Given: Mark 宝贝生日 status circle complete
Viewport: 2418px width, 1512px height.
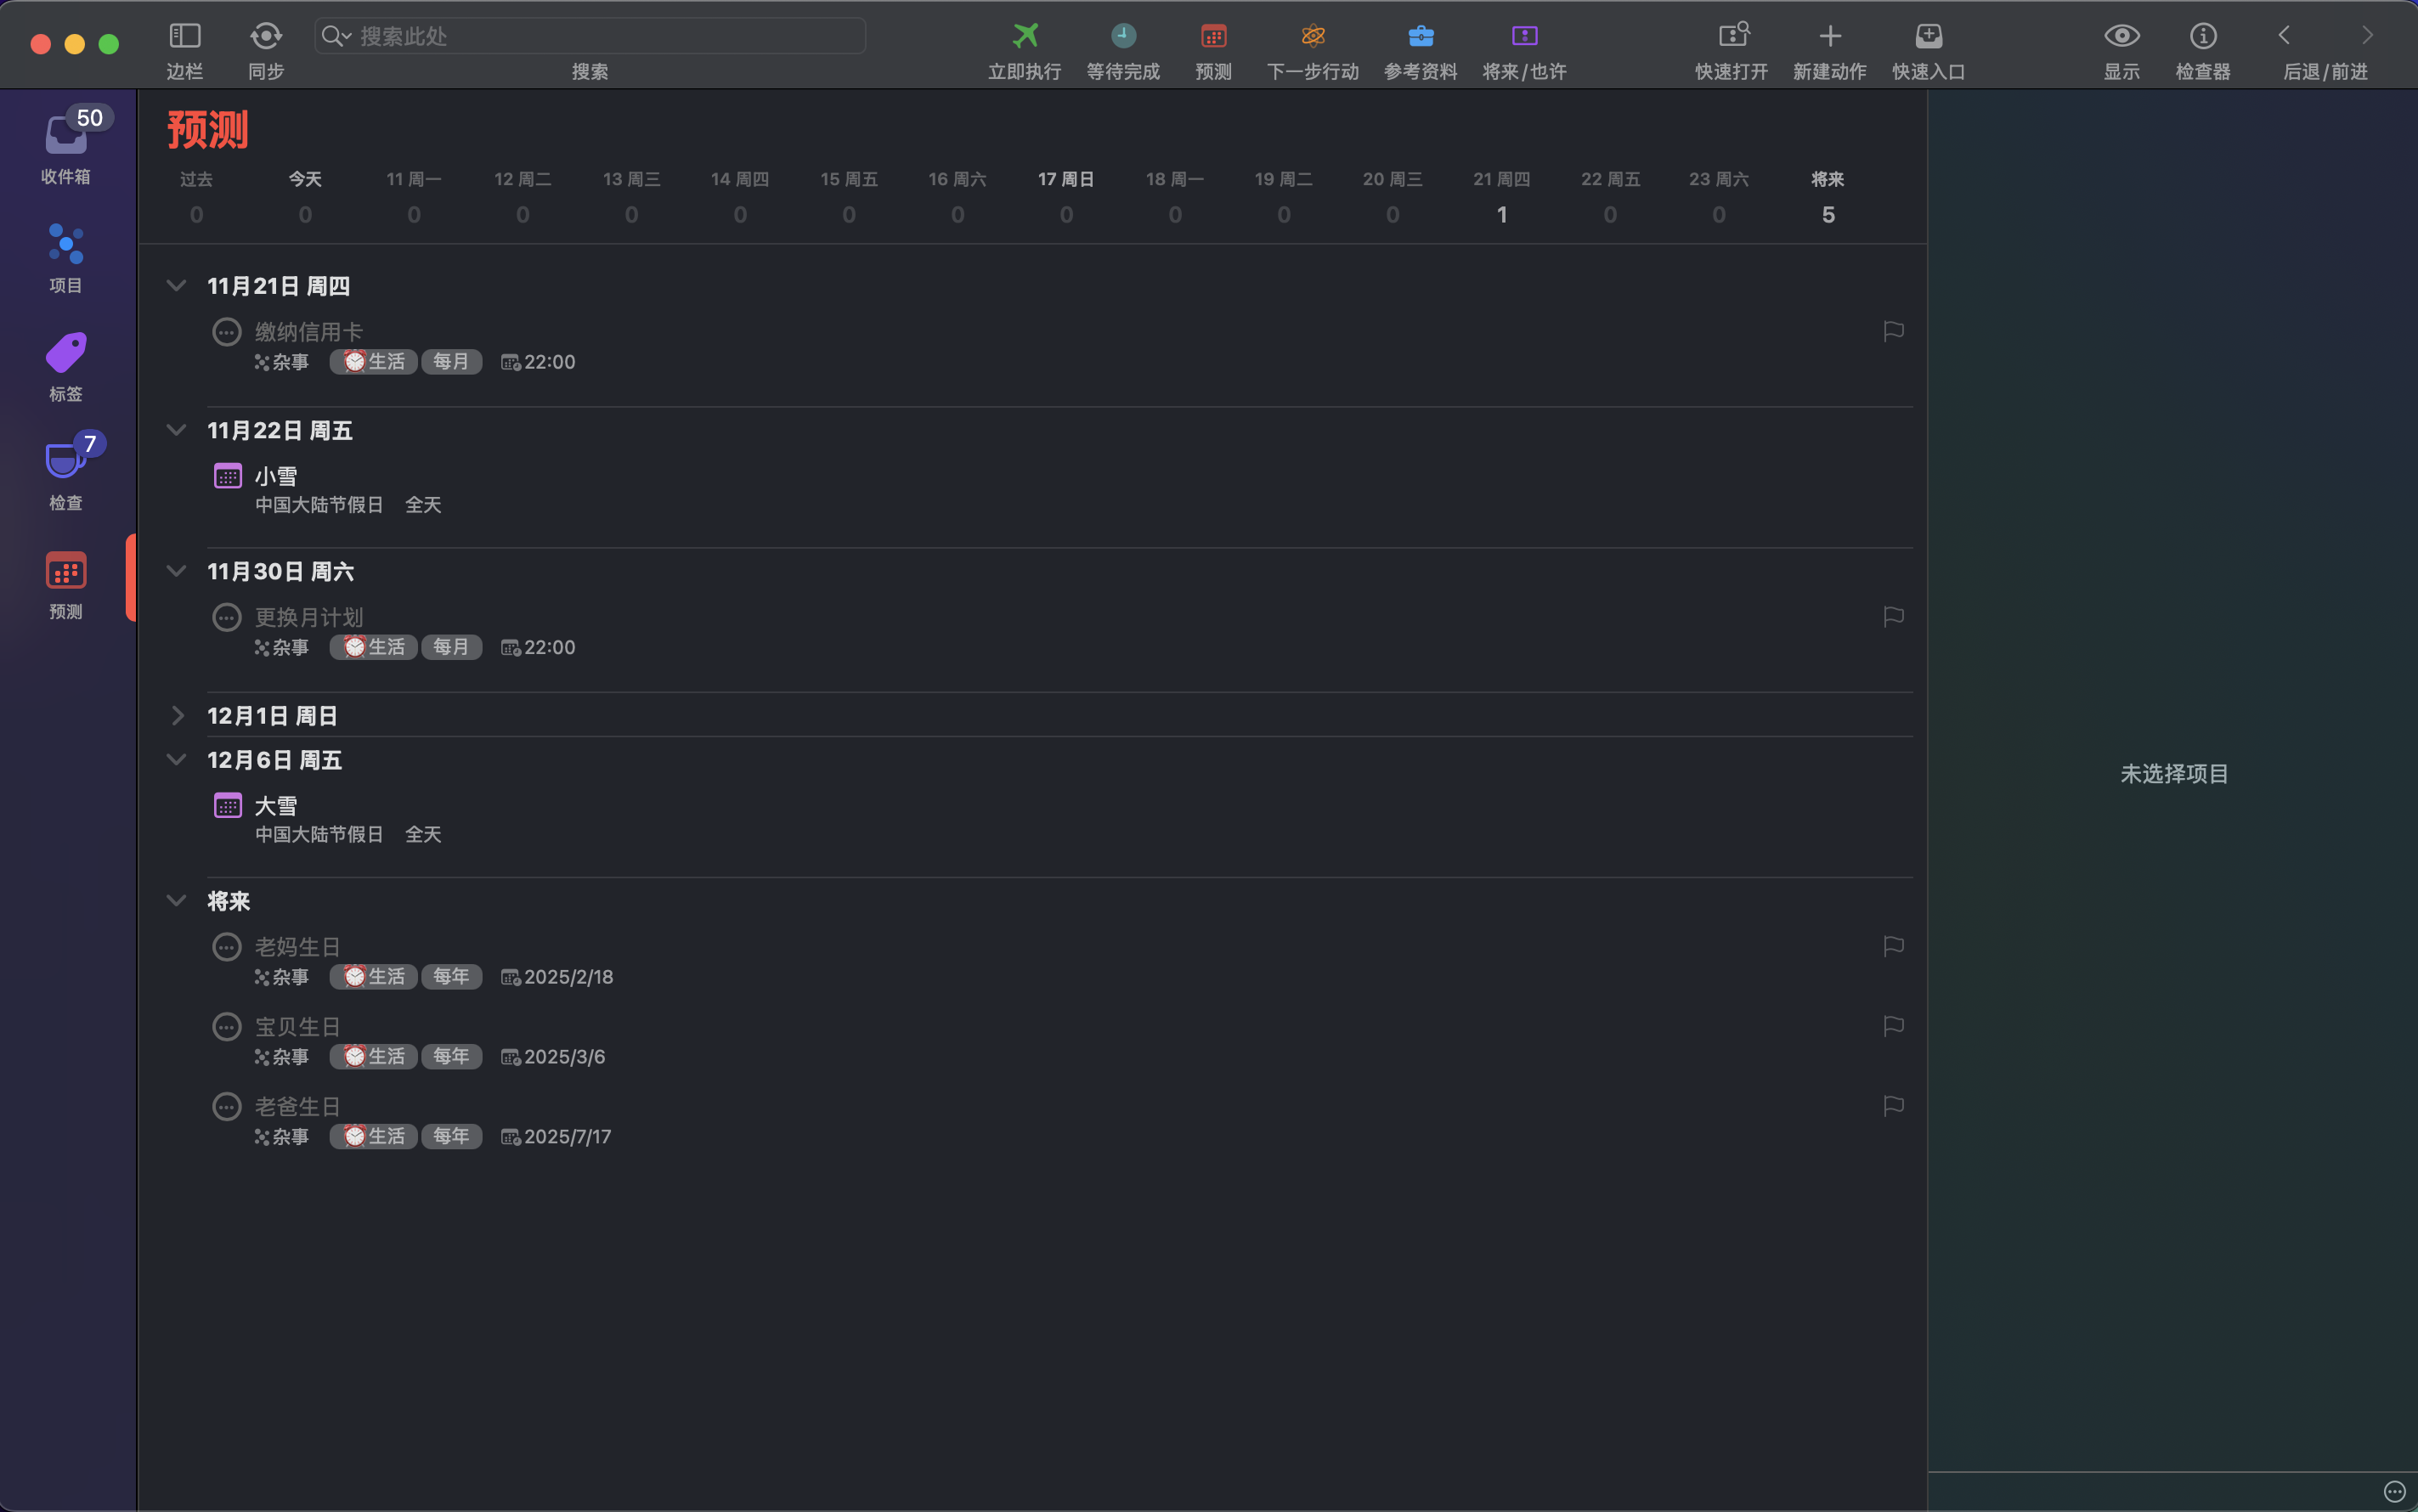Looking at the screenshot, I should (227, 1026).
